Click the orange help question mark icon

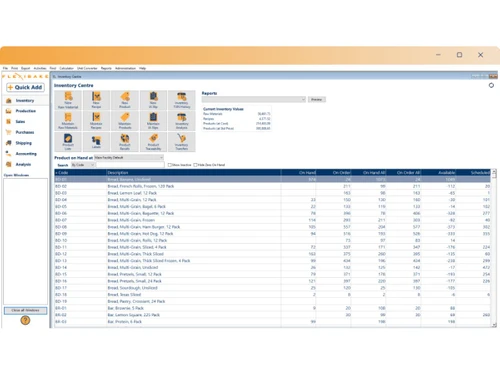point(25,320)
